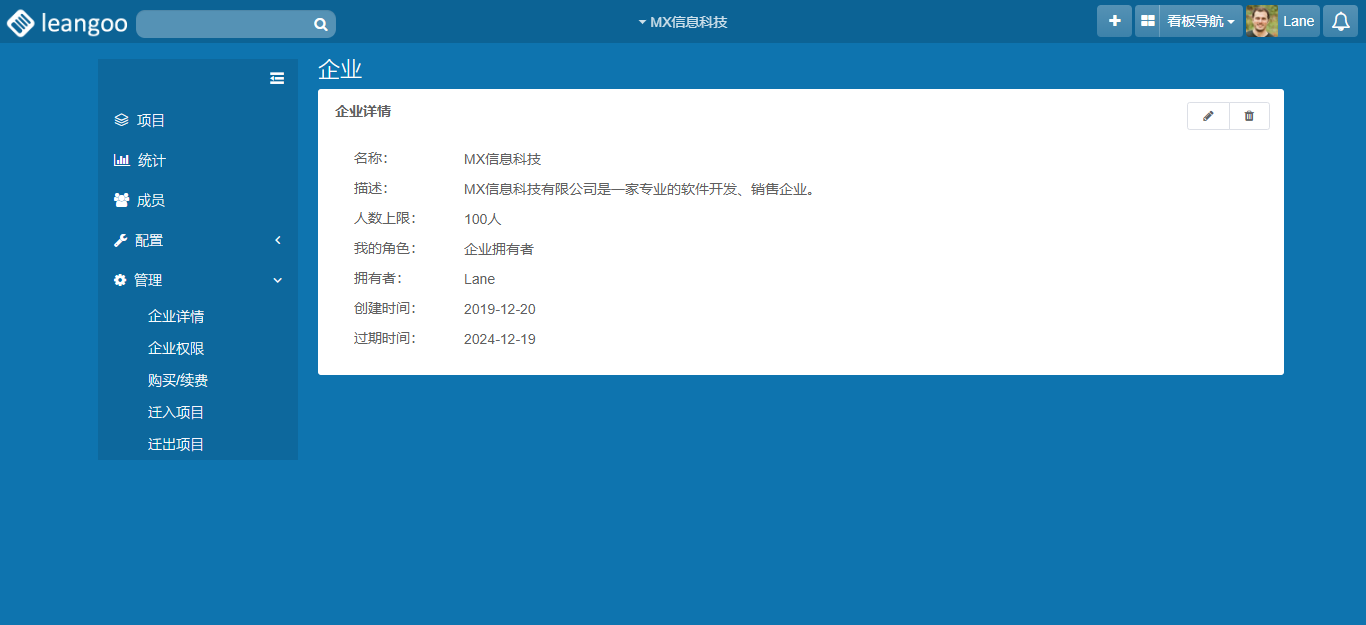Screen dimensions: 1366x625
Task: Expand the 配置 menu section
Action: [198, 240]
